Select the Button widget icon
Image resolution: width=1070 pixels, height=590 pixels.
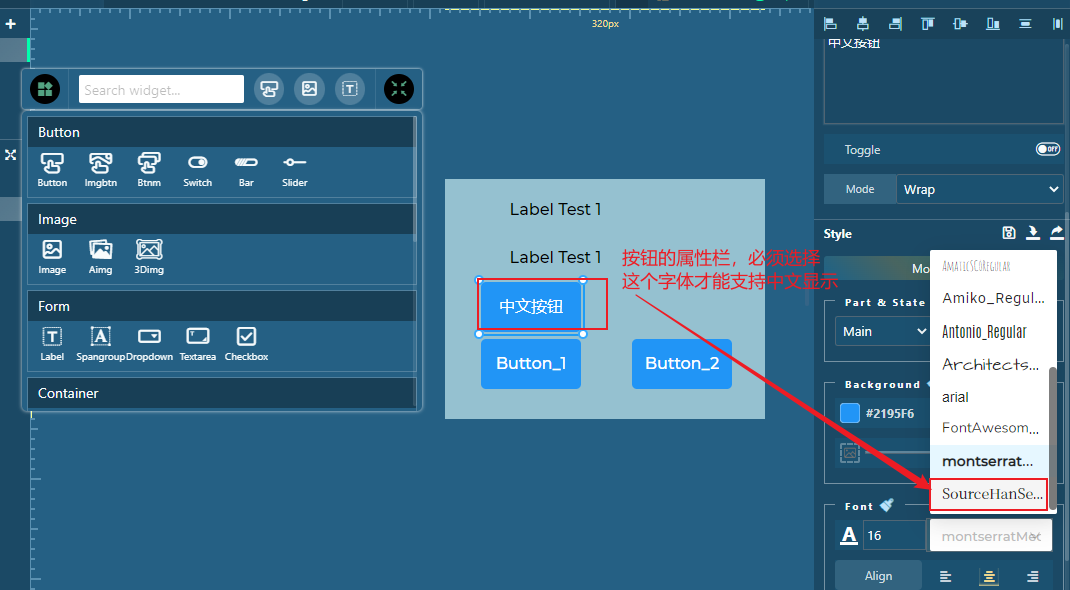coord(52,169)
